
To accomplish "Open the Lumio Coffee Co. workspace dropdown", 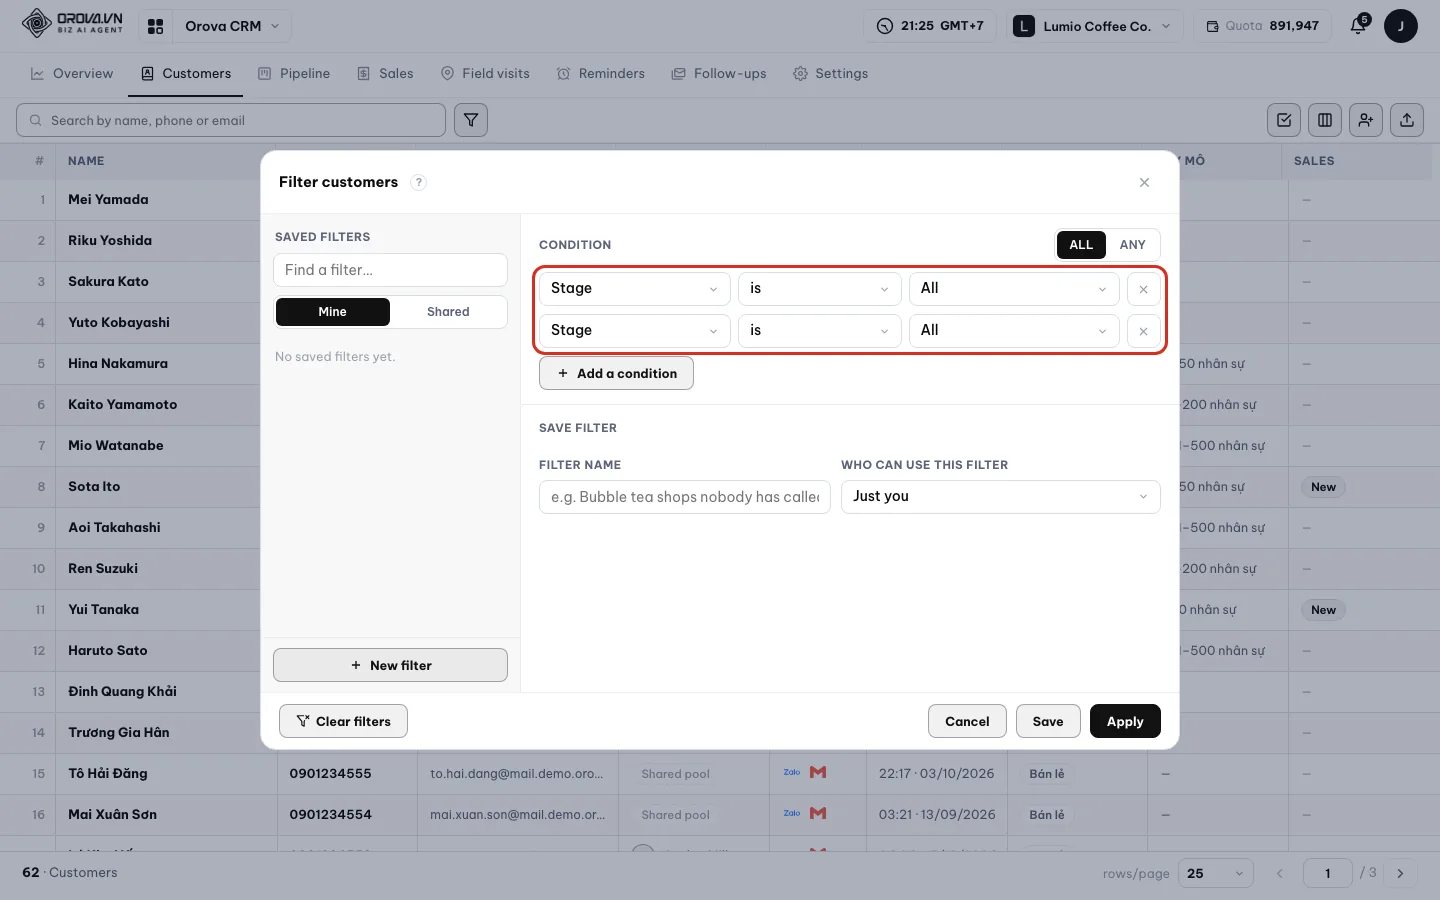I will pos(1094,26).
